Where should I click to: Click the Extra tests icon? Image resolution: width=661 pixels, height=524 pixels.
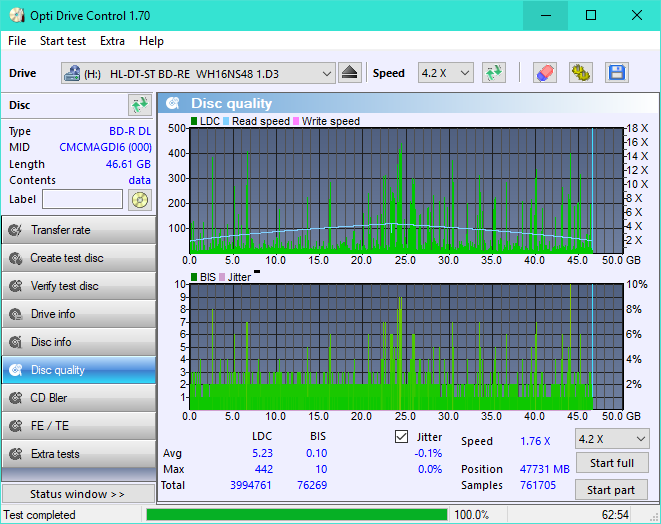tap(16, 454)
